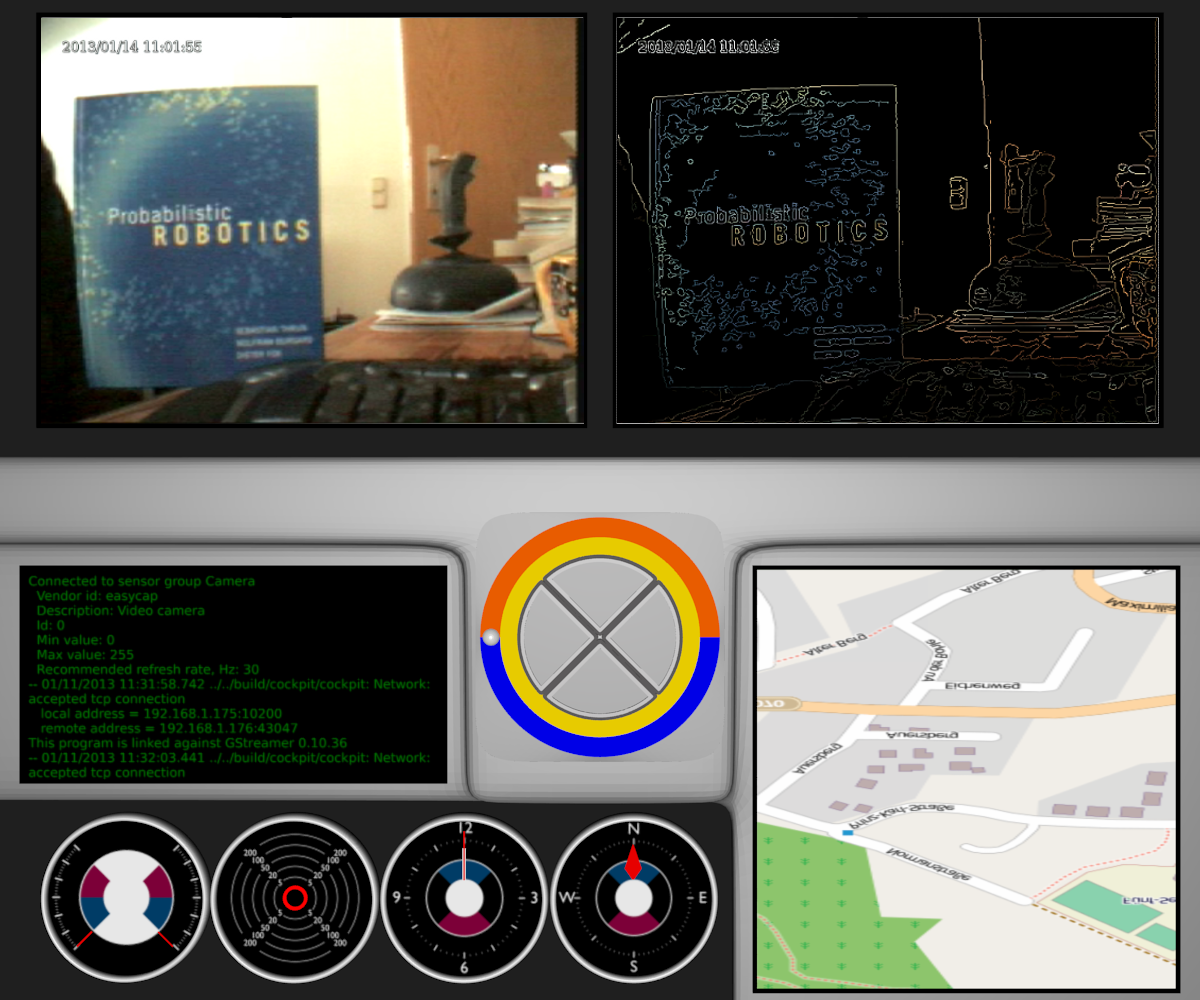Click the 'E' label on the compass
The width and height of the screenshot is (1200, 1000).
pyautogui.click(x=702, y=898)
